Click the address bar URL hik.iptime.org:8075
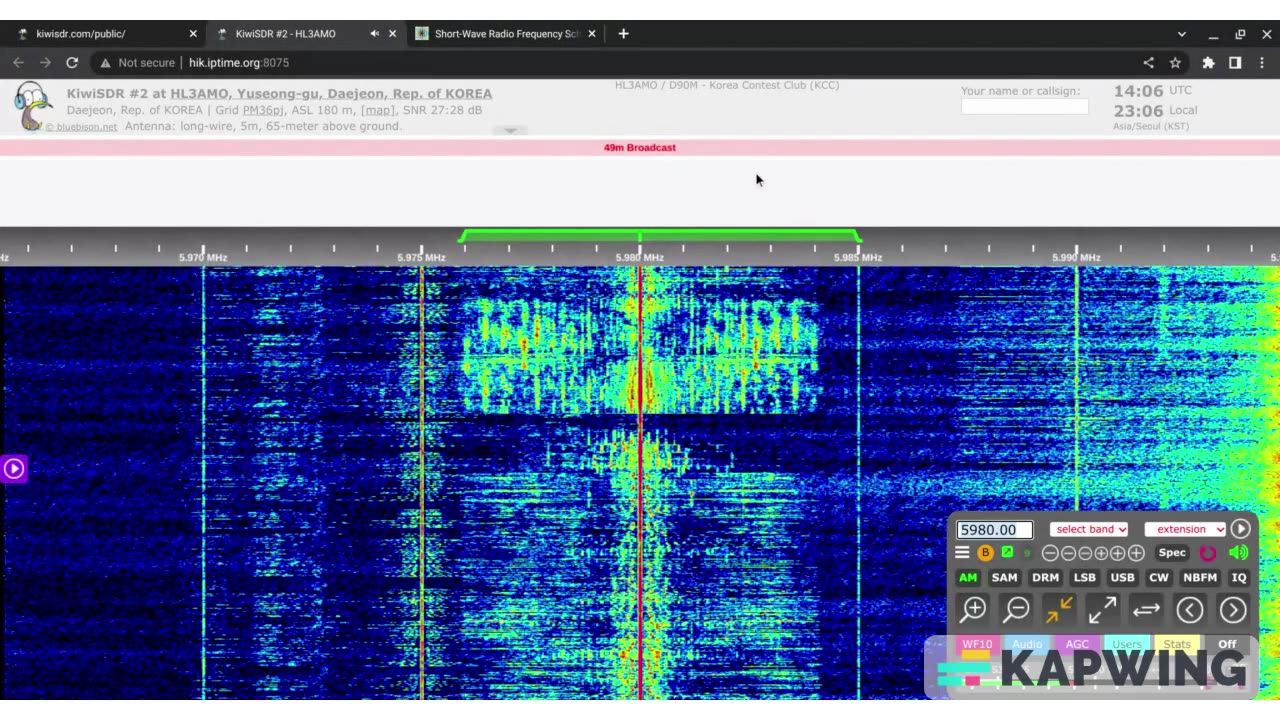 click(x=239, y=62)
